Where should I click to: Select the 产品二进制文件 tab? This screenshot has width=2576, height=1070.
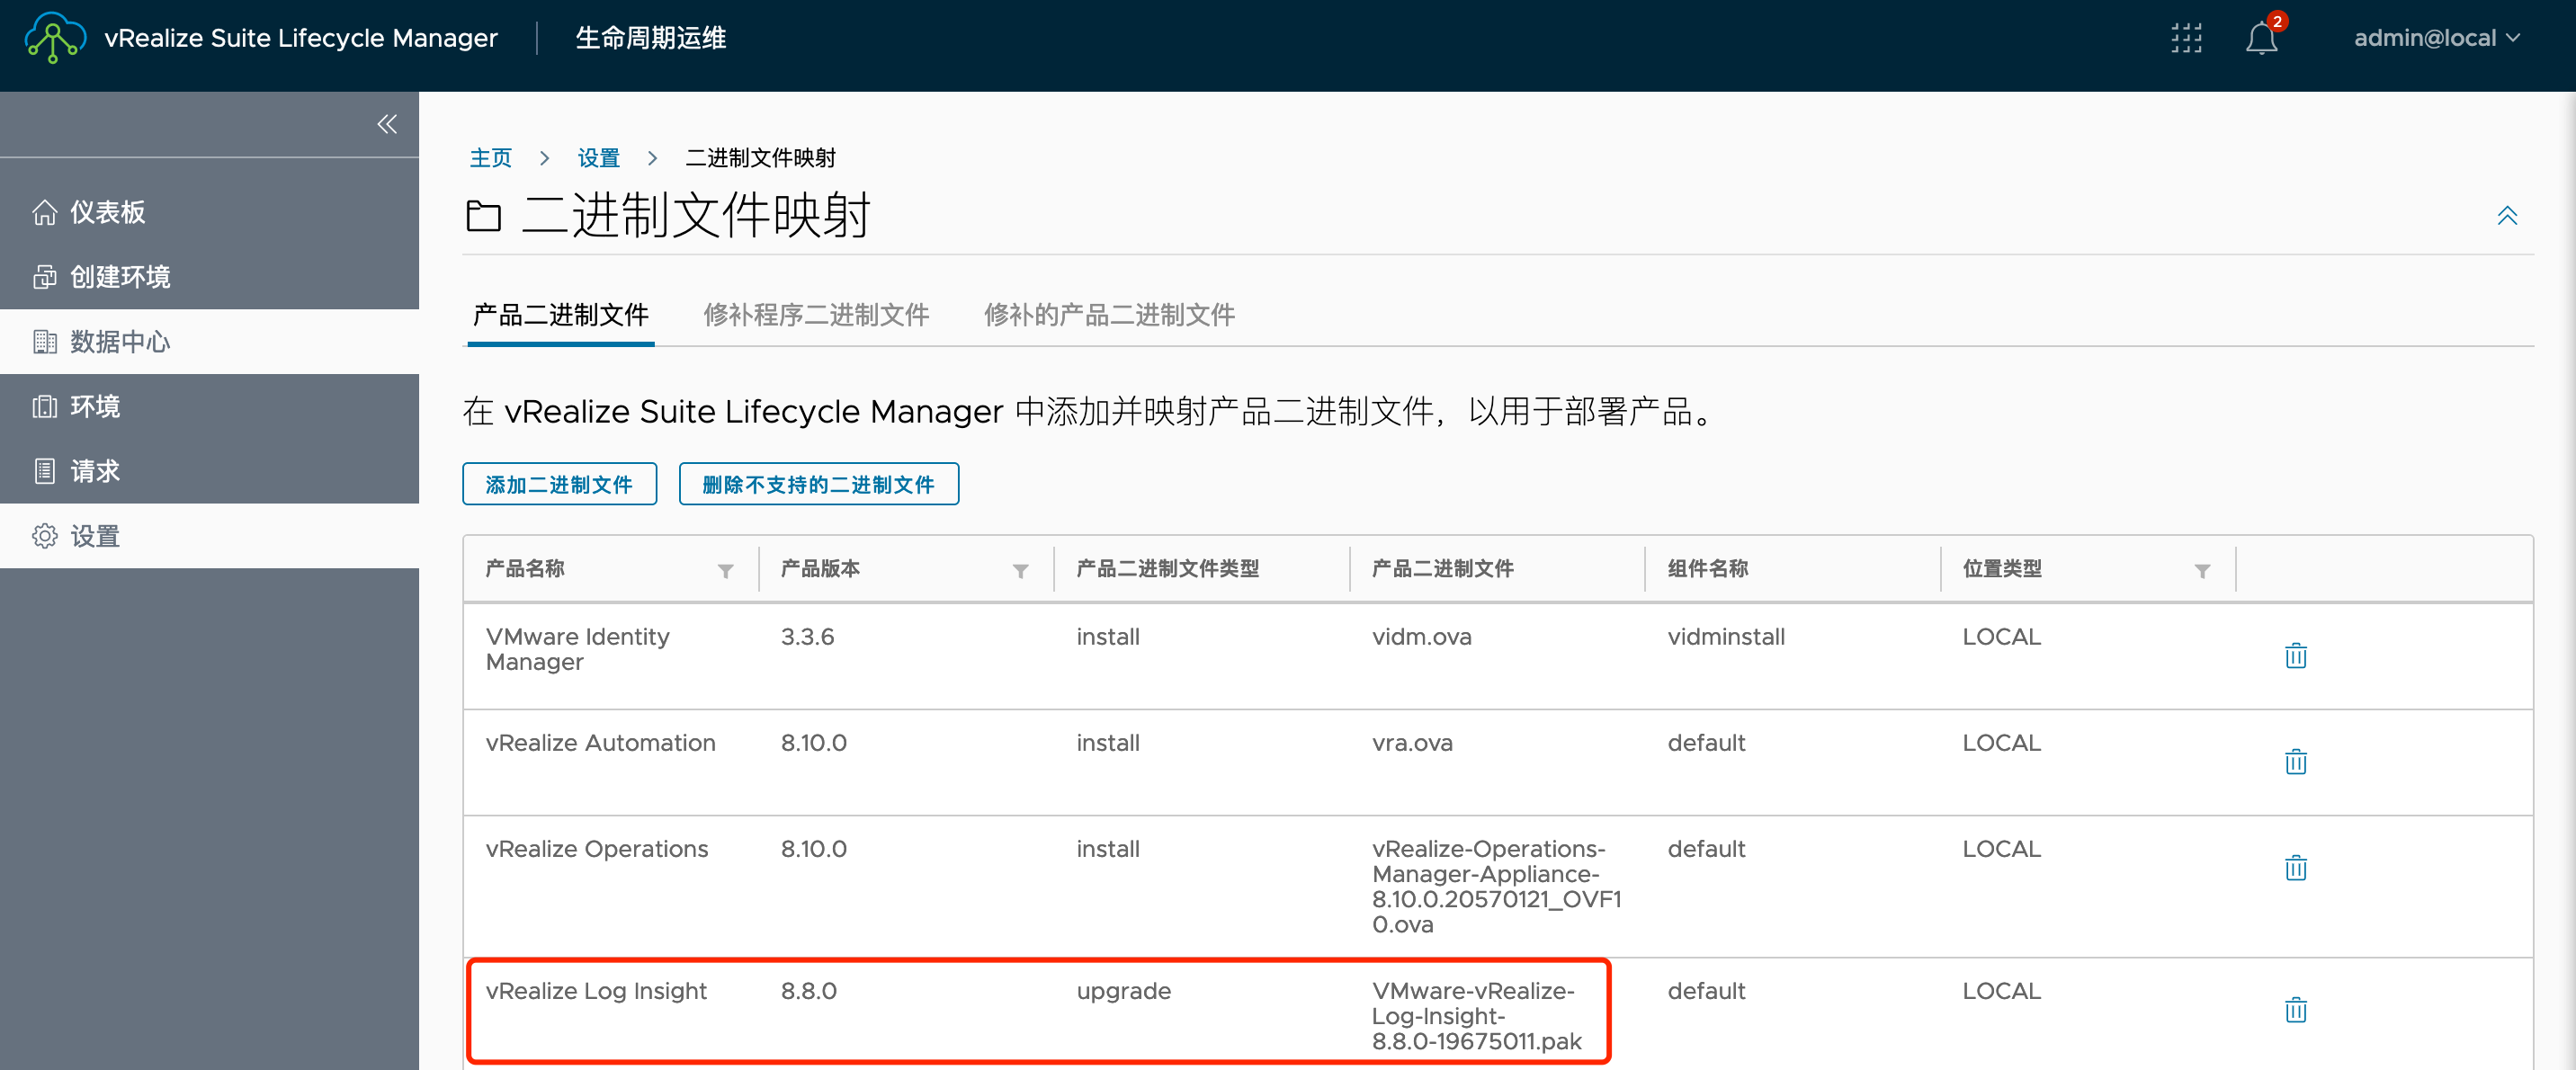click(x=560, y=316)
